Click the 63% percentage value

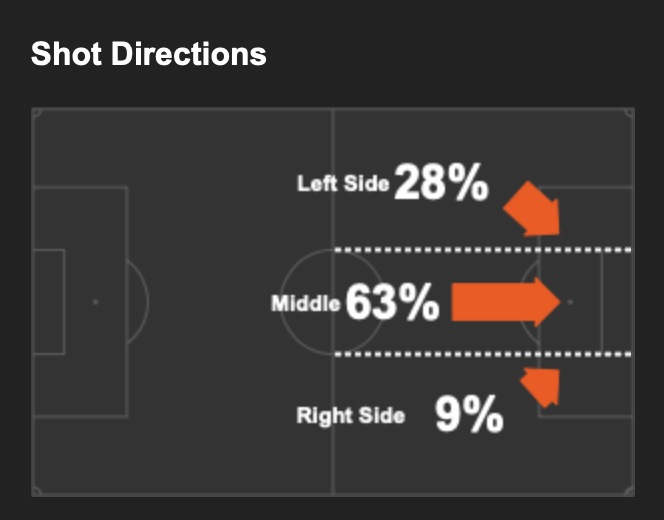pos(393,302)
